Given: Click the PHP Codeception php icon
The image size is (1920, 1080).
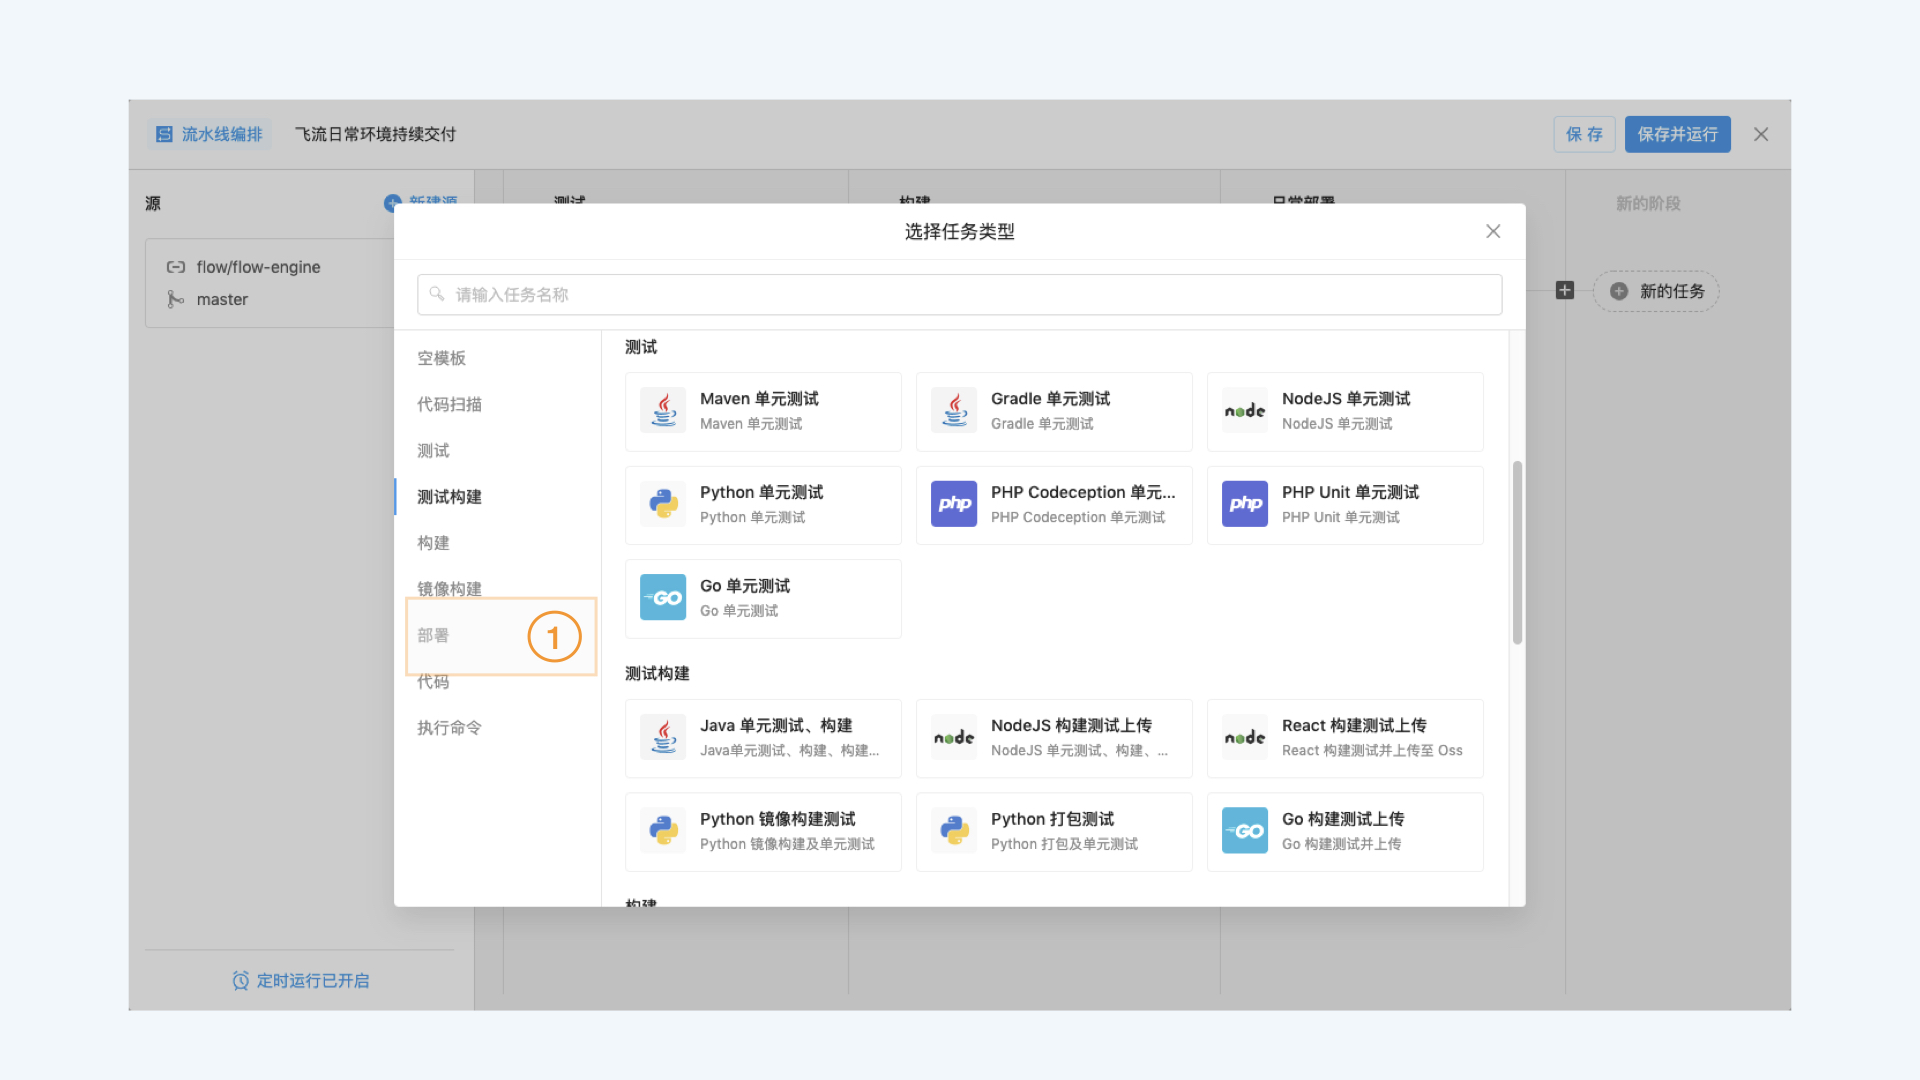Looking at the screenshot, I should point(954,504).
